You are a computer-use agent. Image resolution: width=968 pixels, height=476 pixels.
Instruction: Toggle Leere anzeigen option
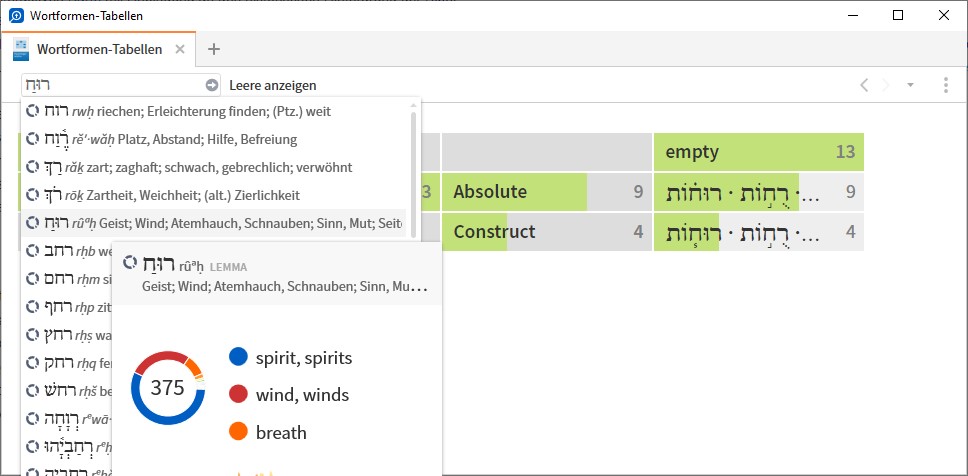pos(272,85)
